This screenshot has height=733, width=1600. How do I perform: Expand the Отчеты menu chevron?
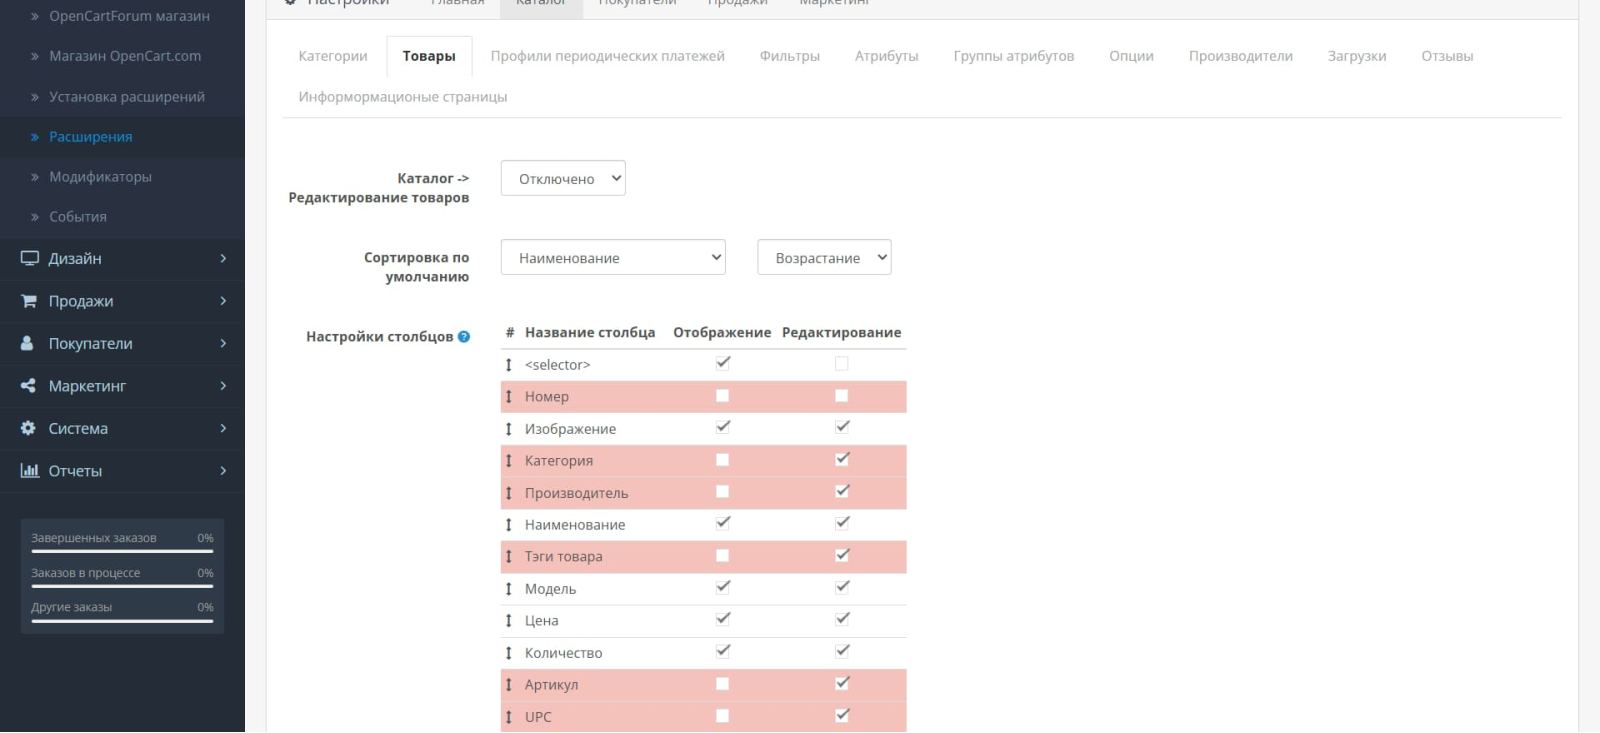[223, 471]
